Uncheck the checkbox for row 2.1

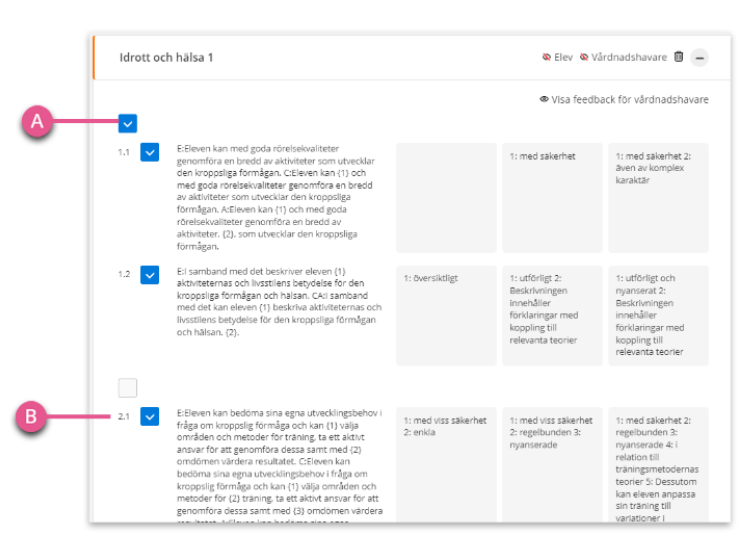[x=149, y=416]
